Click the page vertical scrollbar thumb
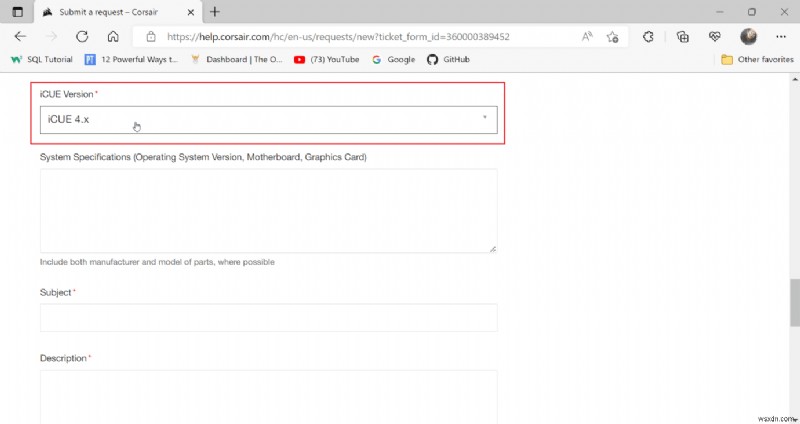This screenshot has height=424, width=800. (x=795, y=303)
